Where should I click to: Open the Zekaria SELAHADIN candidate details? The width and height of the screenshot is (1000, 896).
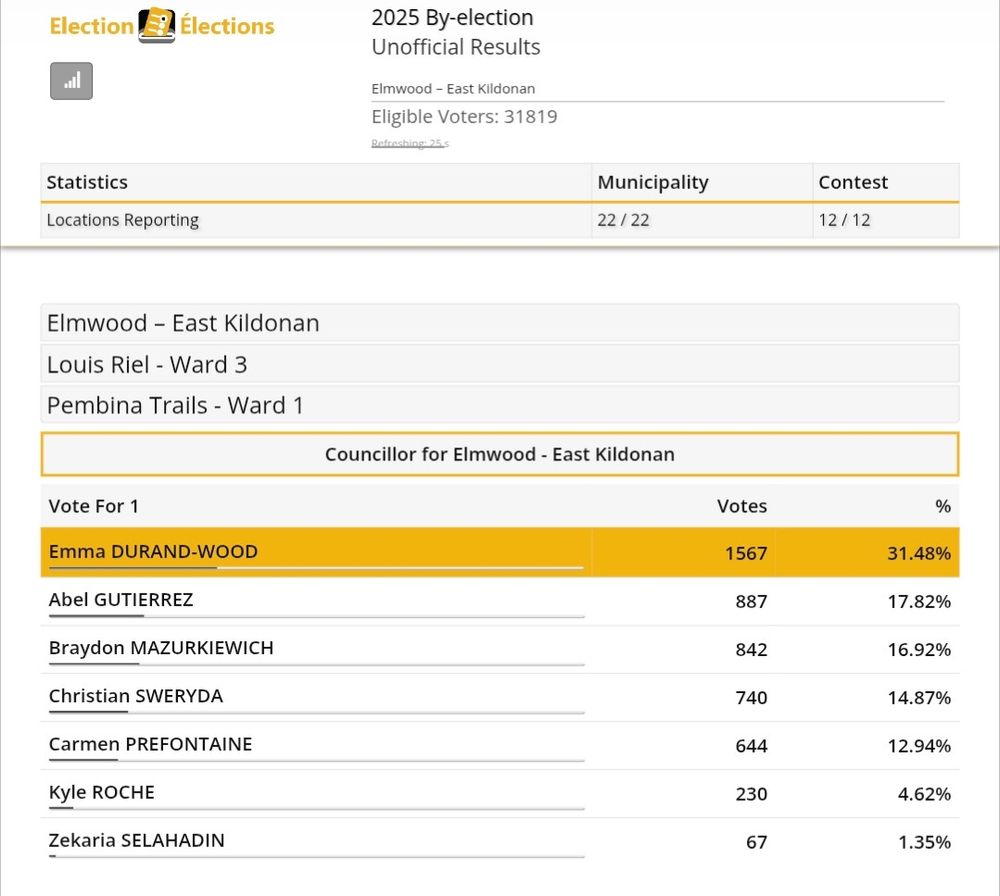pyautogui.click(x=136, y=840)
